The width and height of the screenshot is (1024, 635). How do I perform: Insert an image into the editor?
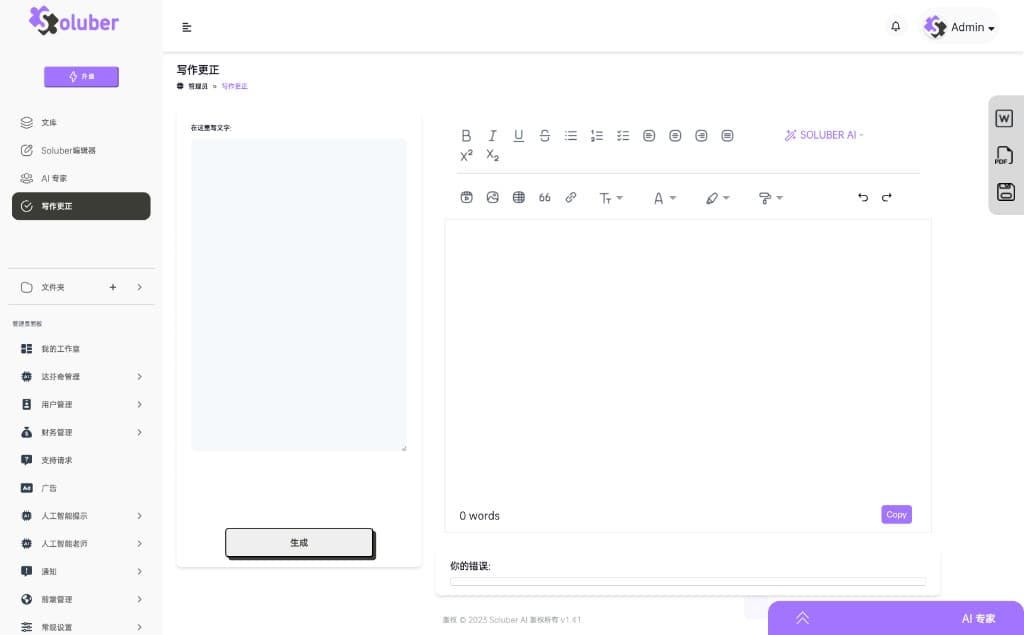point(492,197)
